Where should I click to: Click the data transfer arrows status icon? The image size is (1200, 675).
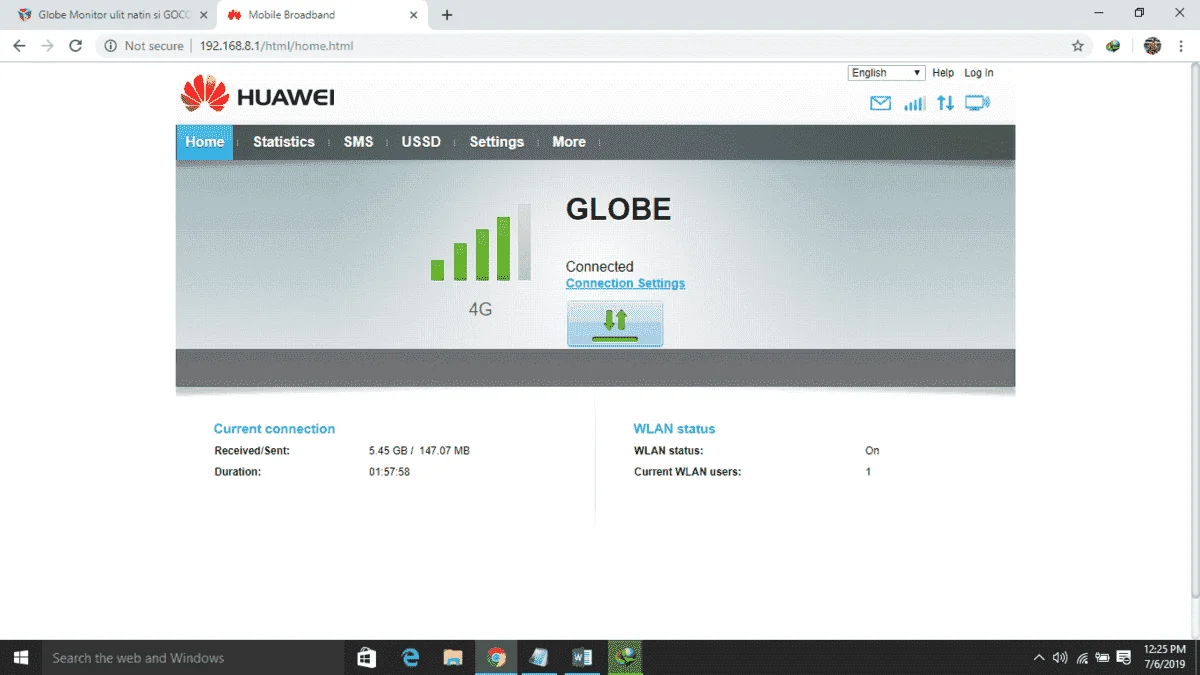(x=945, y=103)
